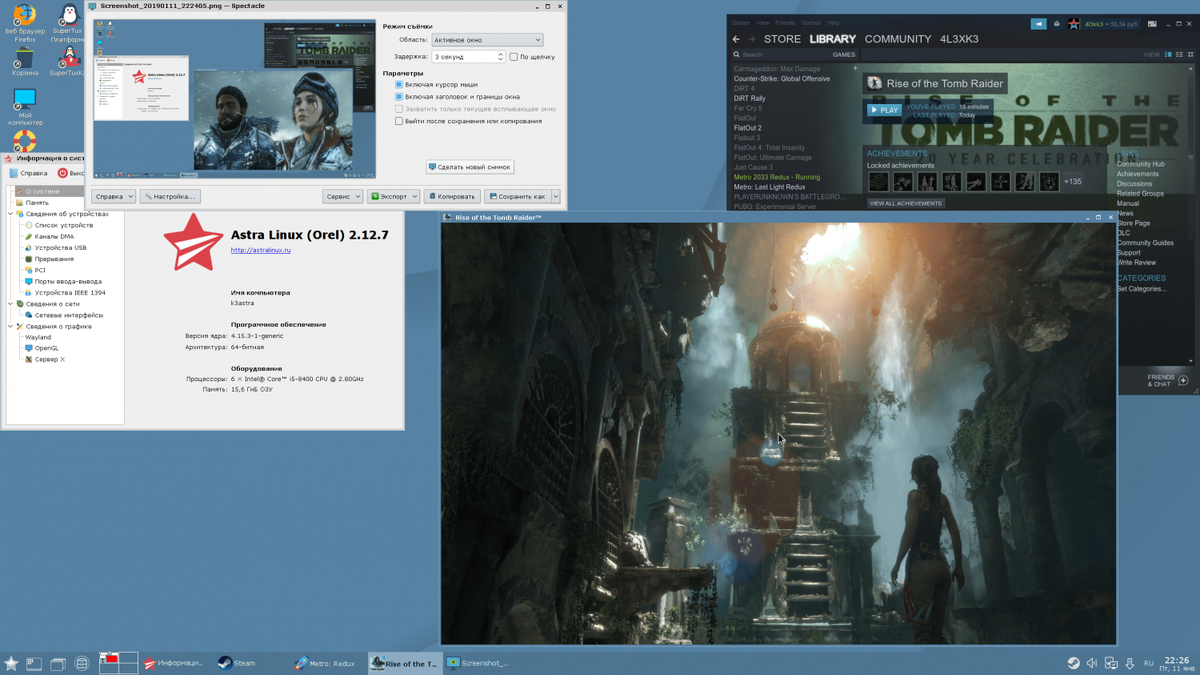Open Steam 'Steam' menu
The image size is (1200, 675).
pos(741,22)
